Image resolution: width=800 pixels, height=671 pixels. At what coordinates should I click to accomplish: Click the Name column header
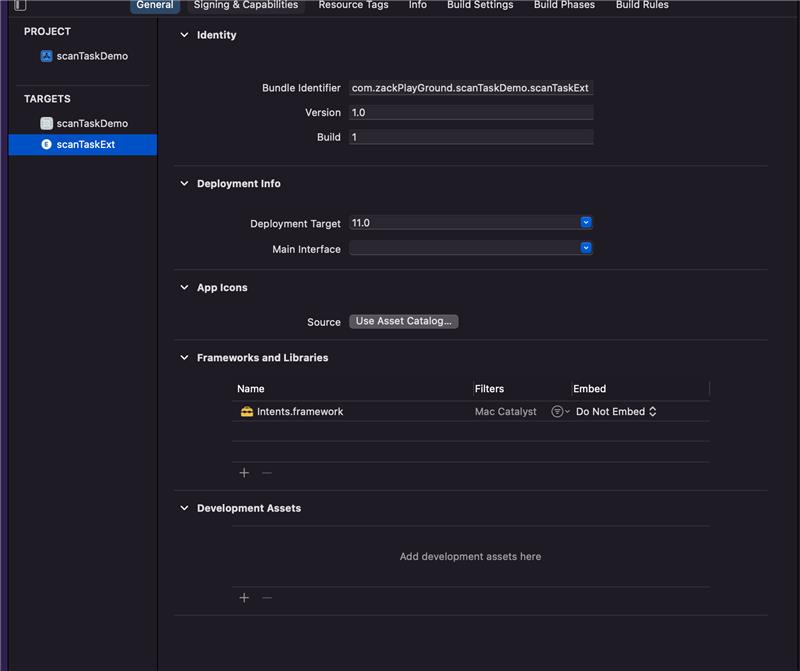pyautogui.click(x=251, y=389)
